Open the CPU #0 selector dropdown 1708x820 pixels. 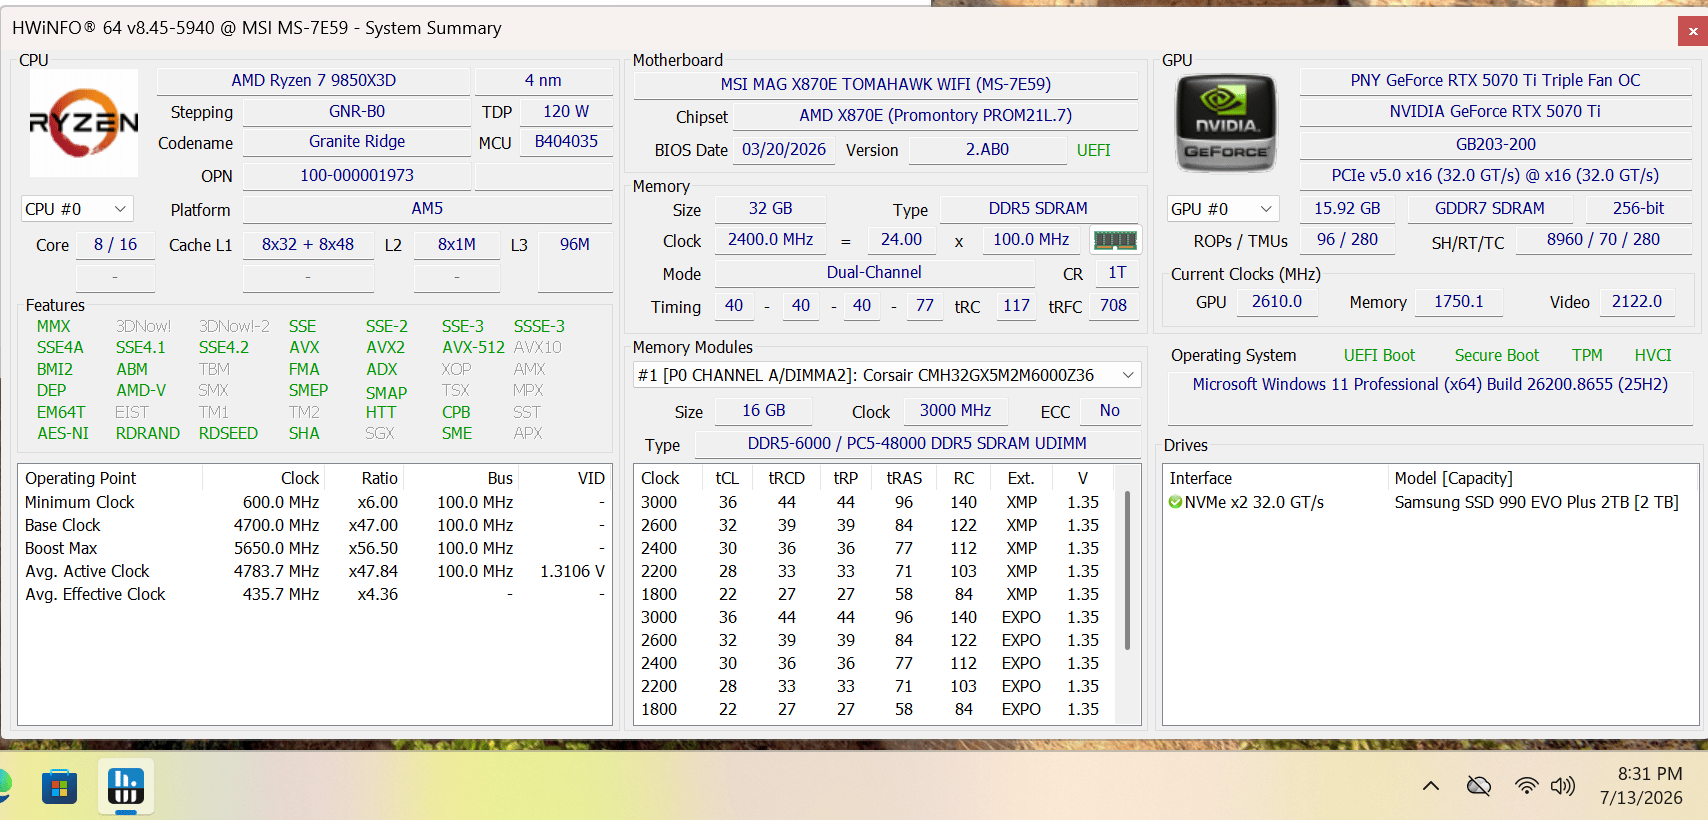[77, 209]
